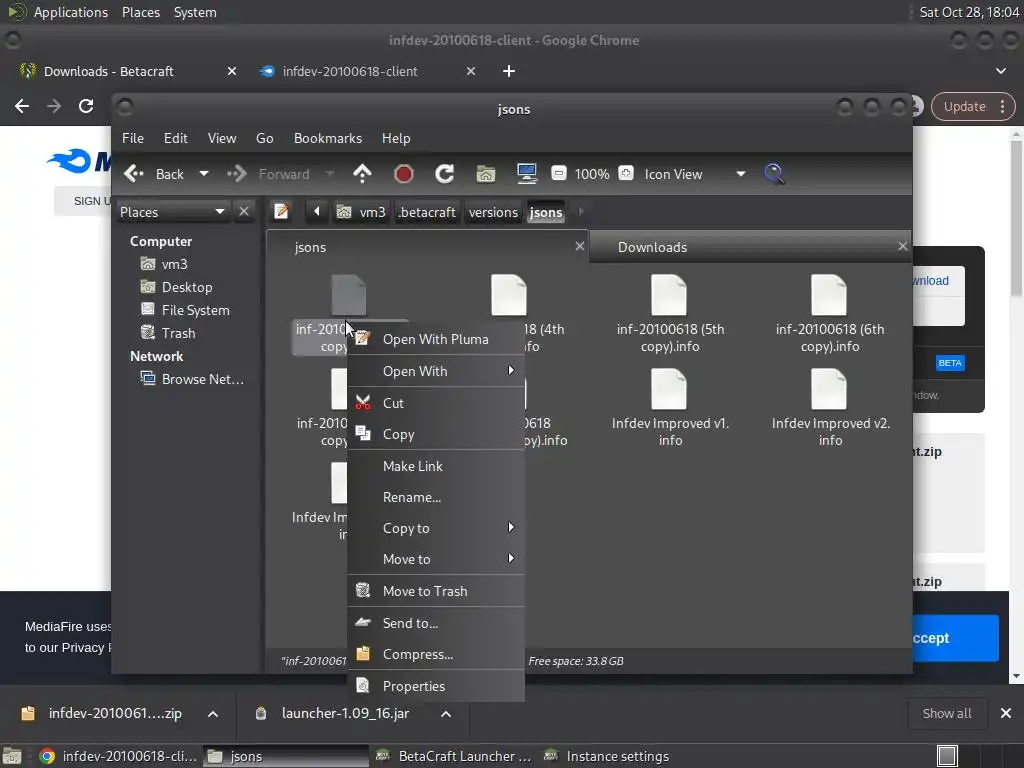Zoom in with the plus icon
This screenshot has width=1024, height=768.
[x=625, y=174]
